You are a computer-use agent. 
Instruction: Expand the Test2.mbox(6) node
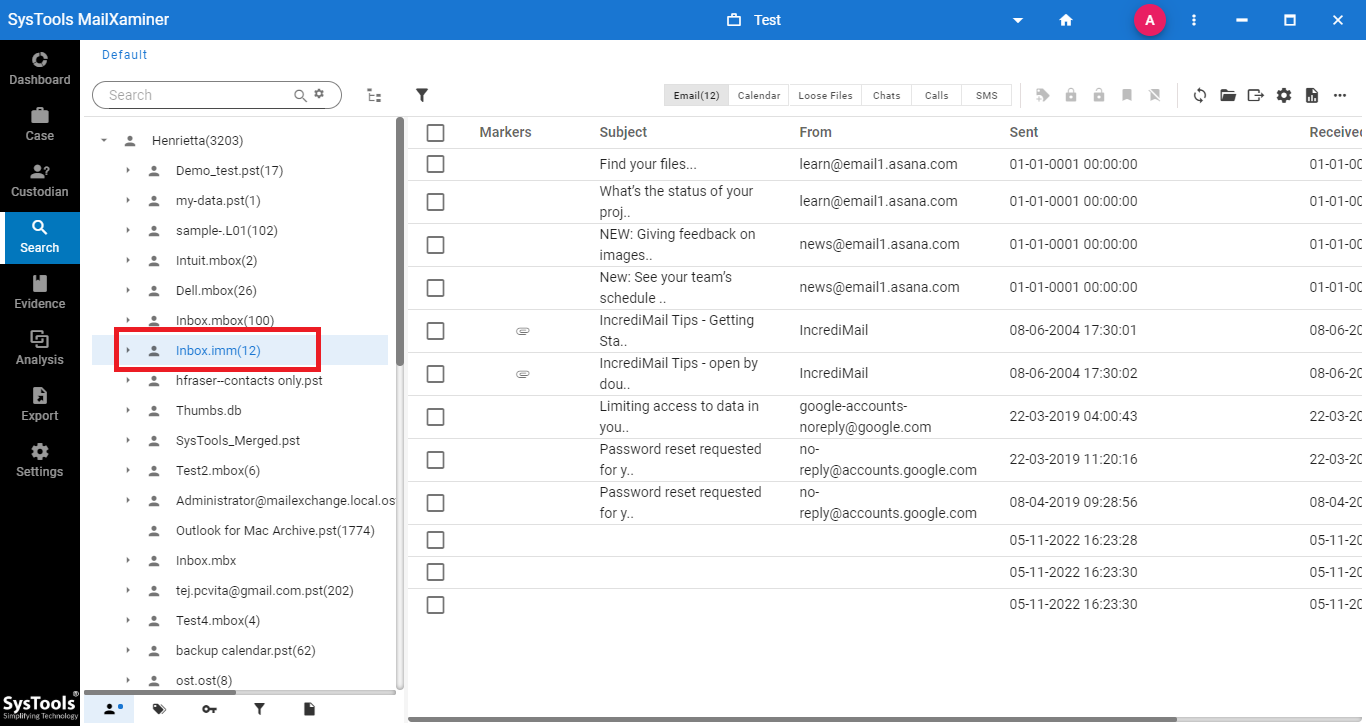pos(128,471)
